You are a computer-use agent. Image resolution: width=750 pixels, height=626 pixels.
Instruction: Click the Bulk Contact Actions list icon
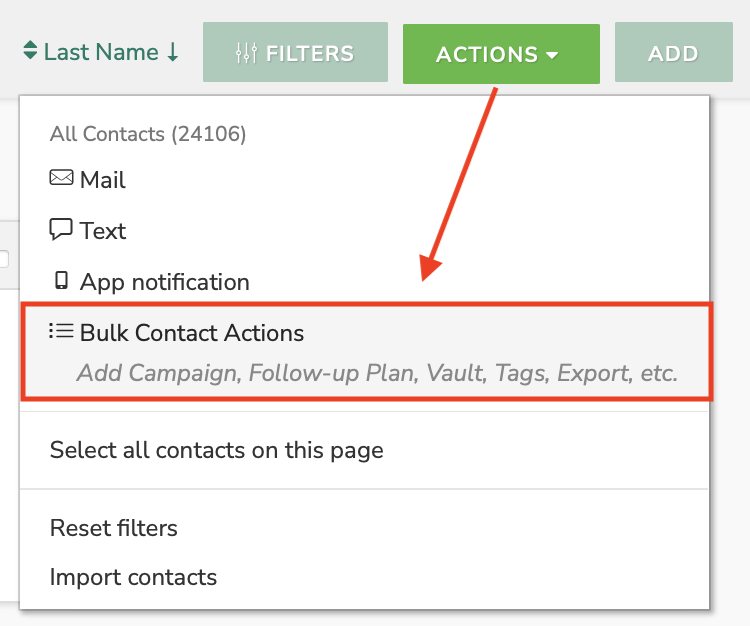point(61,331)
